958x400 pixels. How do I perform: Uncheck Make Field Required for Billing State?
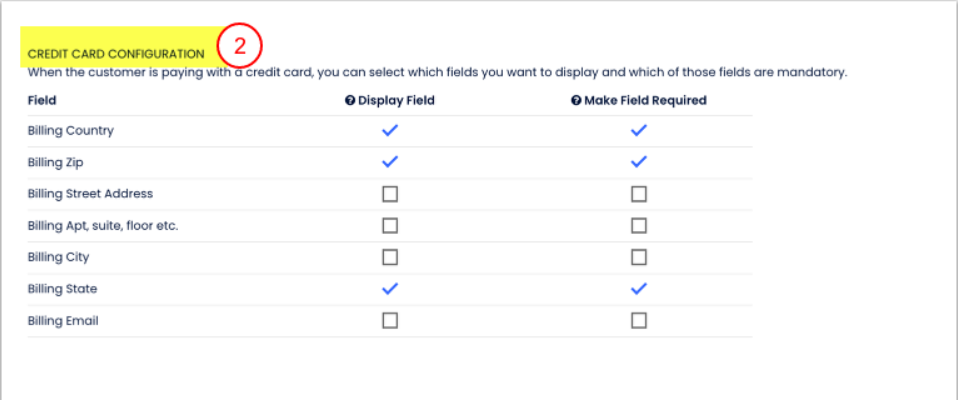coord(639,289)
